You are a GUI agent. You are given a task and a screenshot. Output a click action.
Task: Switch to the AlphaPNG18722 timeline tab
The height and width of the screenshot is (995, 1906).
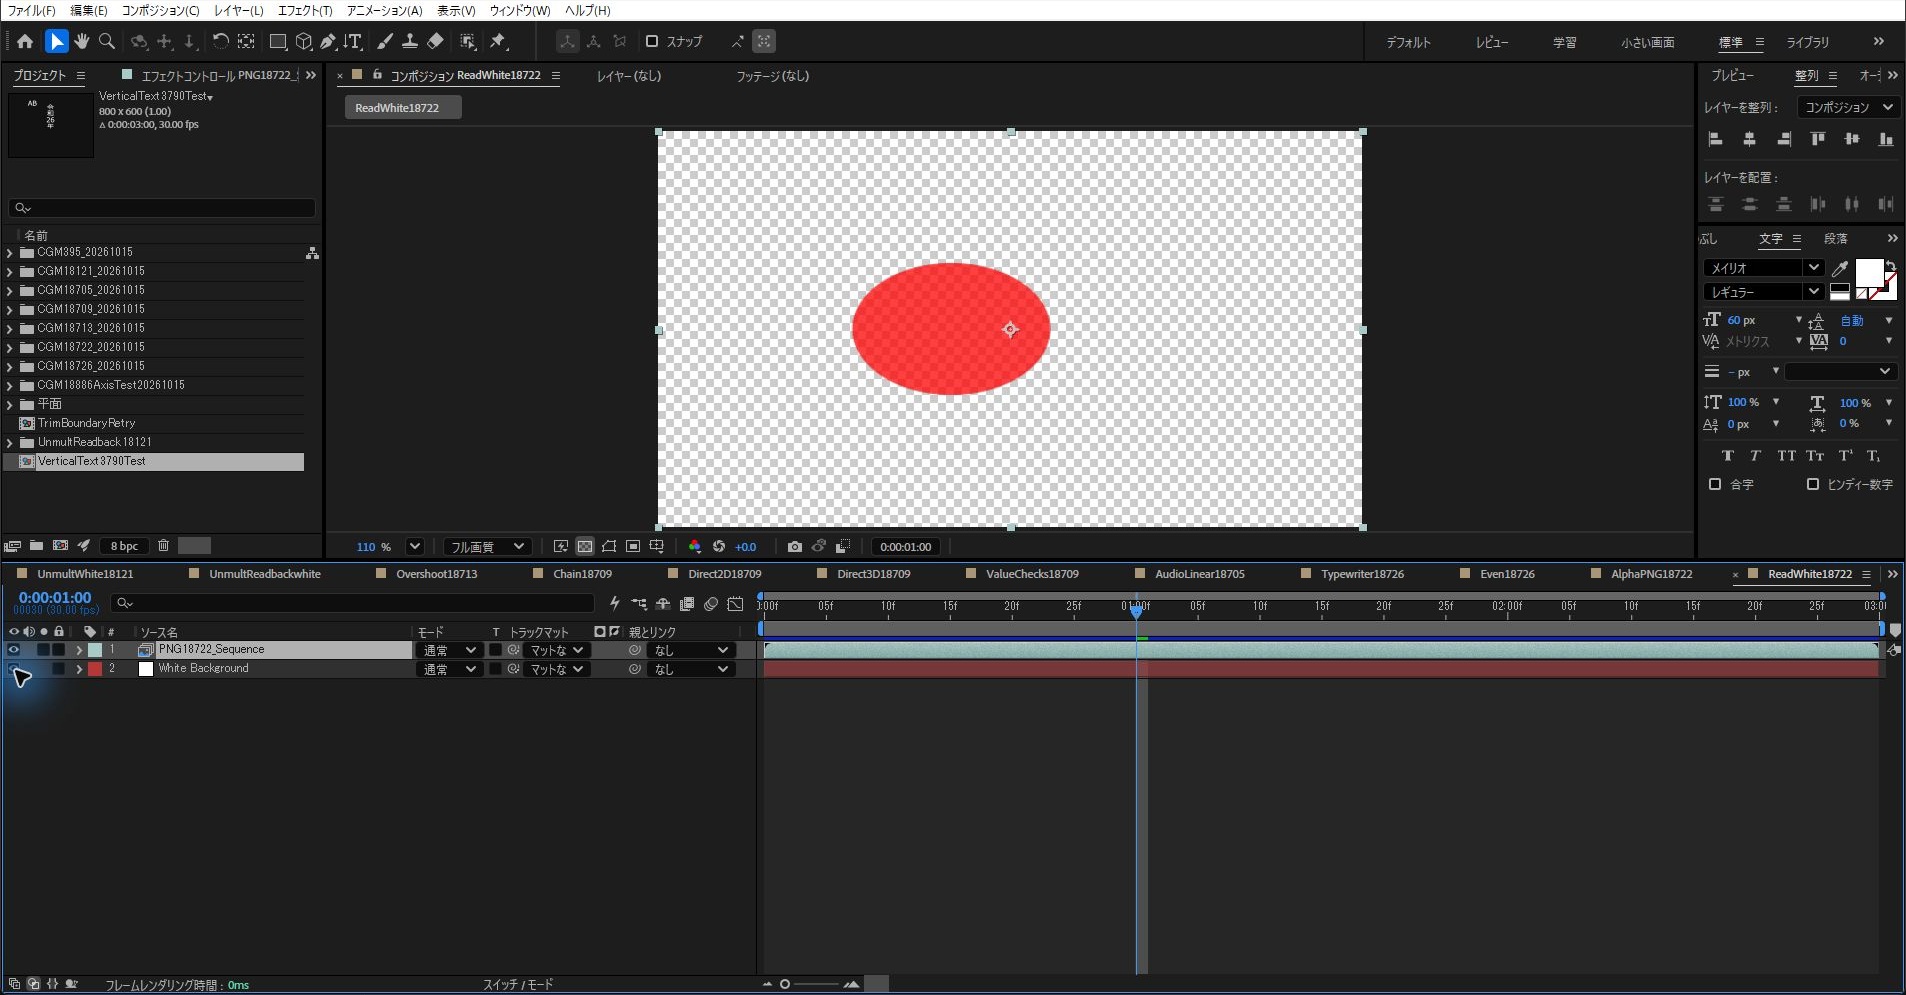point(1651,574)
